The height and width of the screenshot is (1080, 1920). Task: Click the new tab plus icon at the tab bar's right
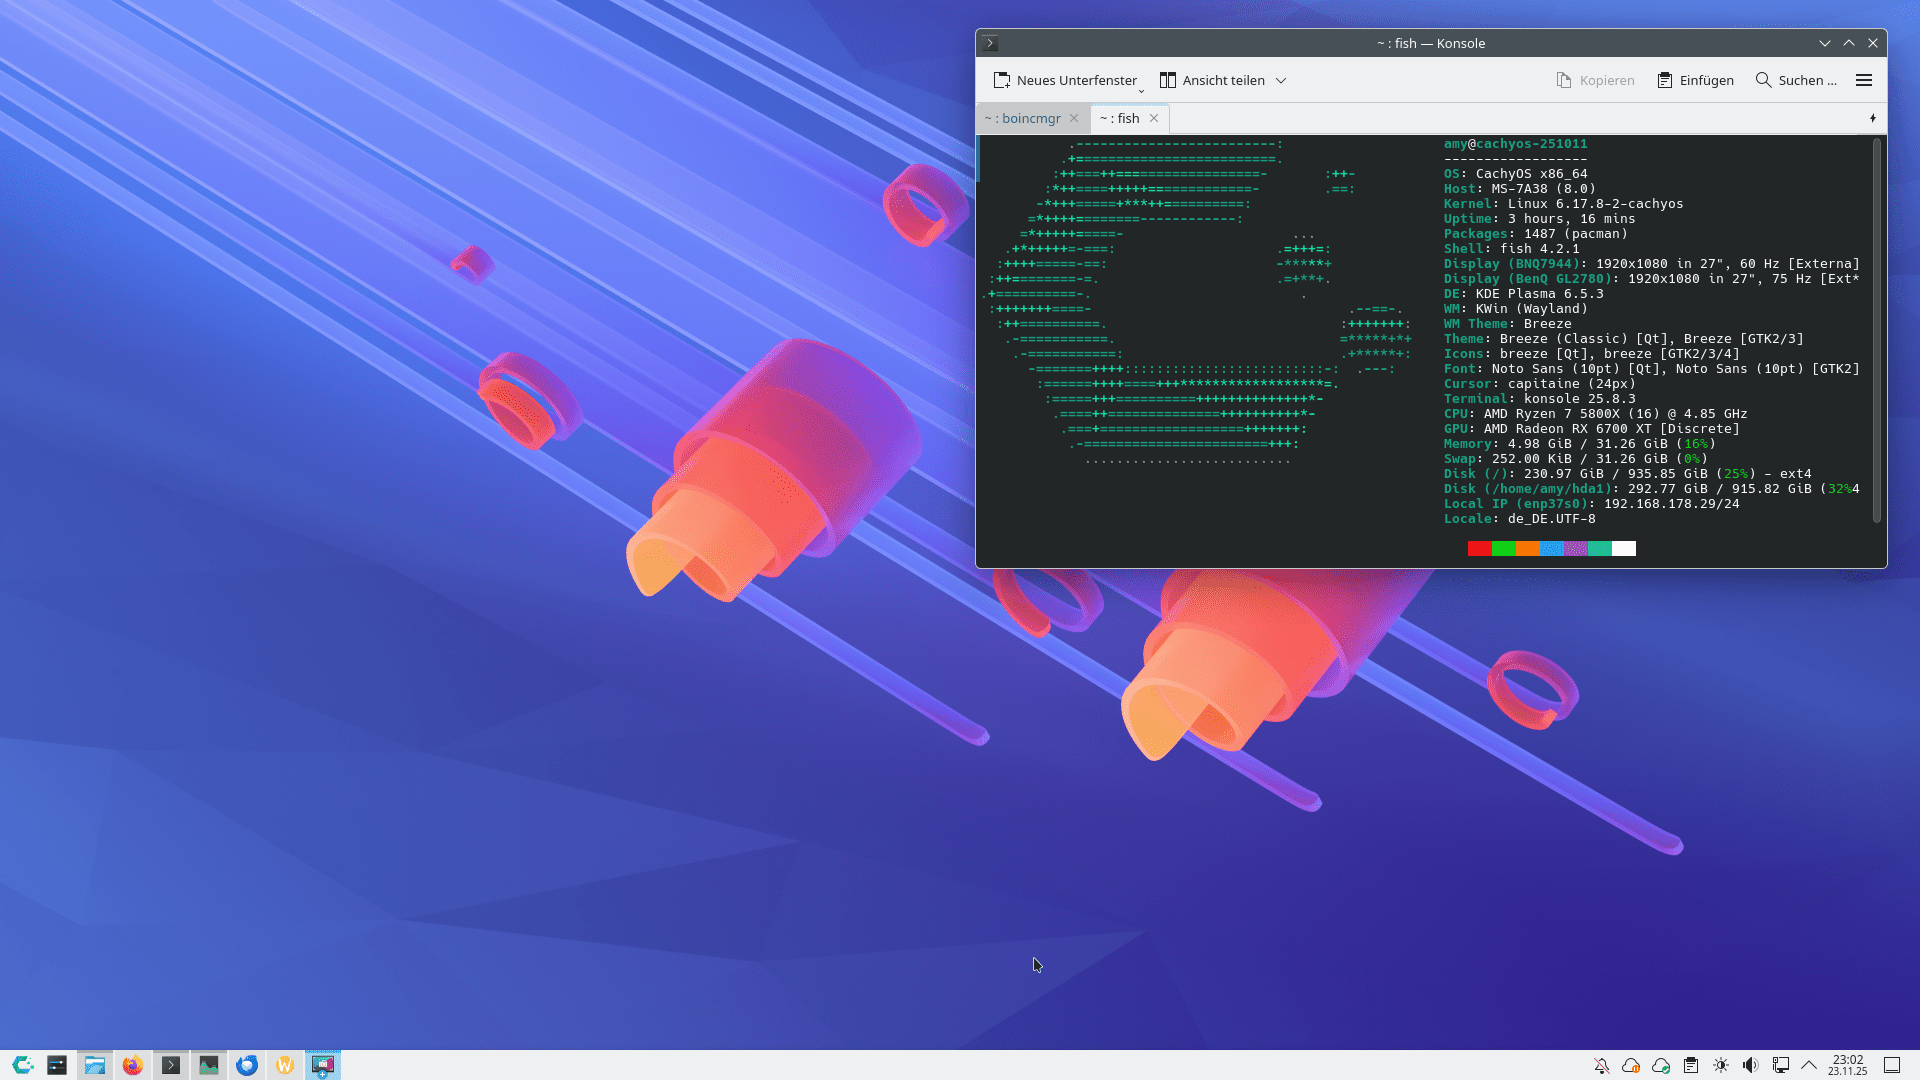(1873, 118)
